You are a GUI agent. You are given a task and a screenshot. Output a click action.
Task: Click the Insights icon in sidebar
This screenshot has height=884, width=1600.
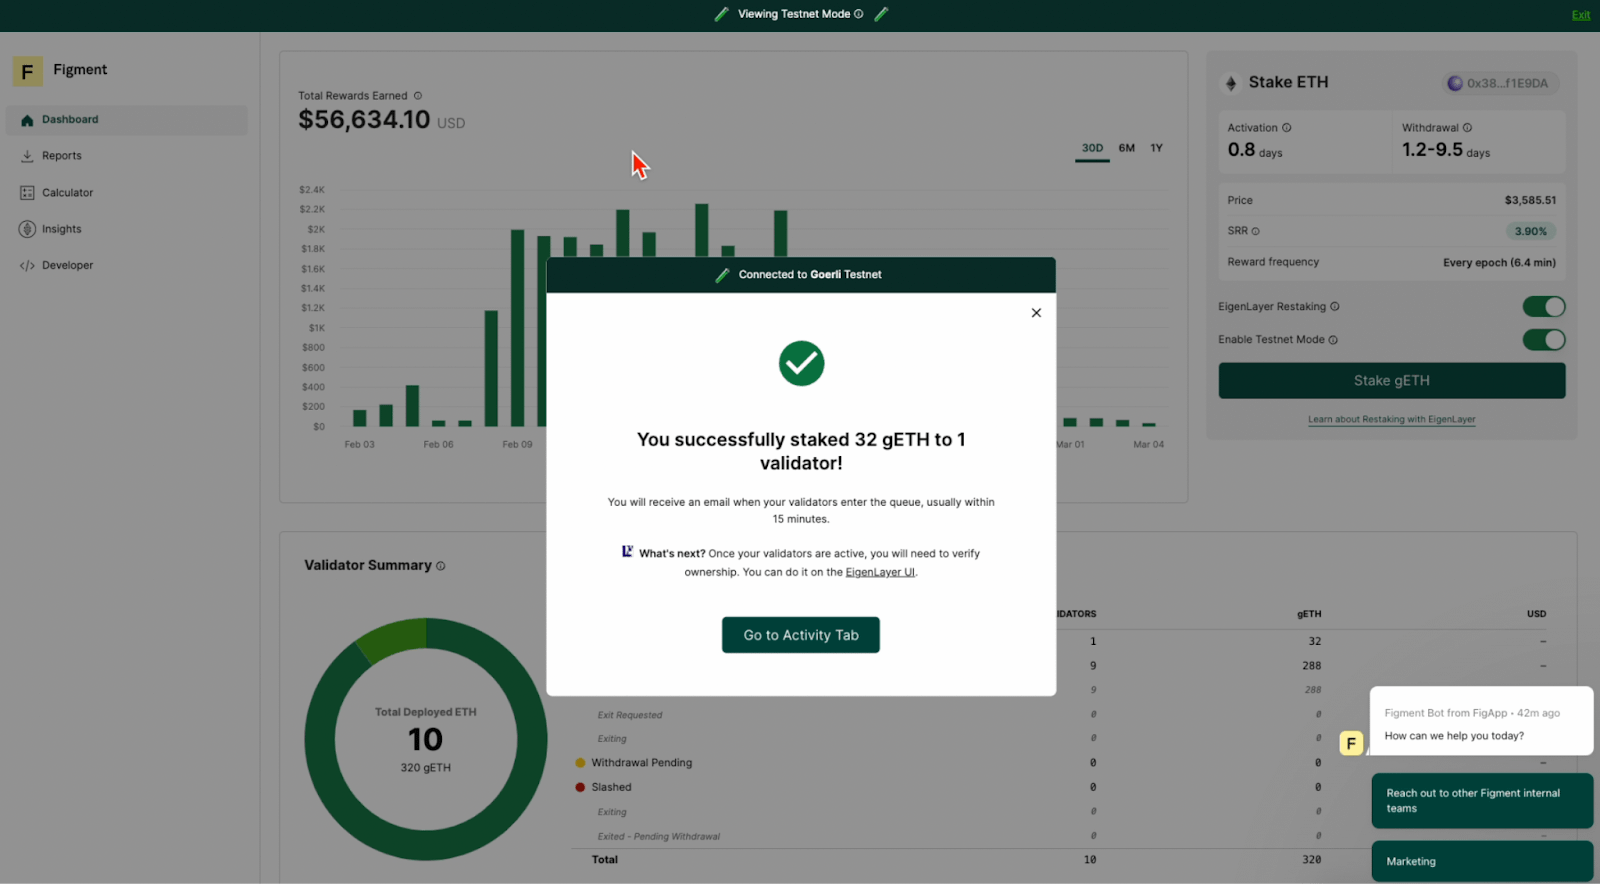pyautogui.click(x=27, y=229)
